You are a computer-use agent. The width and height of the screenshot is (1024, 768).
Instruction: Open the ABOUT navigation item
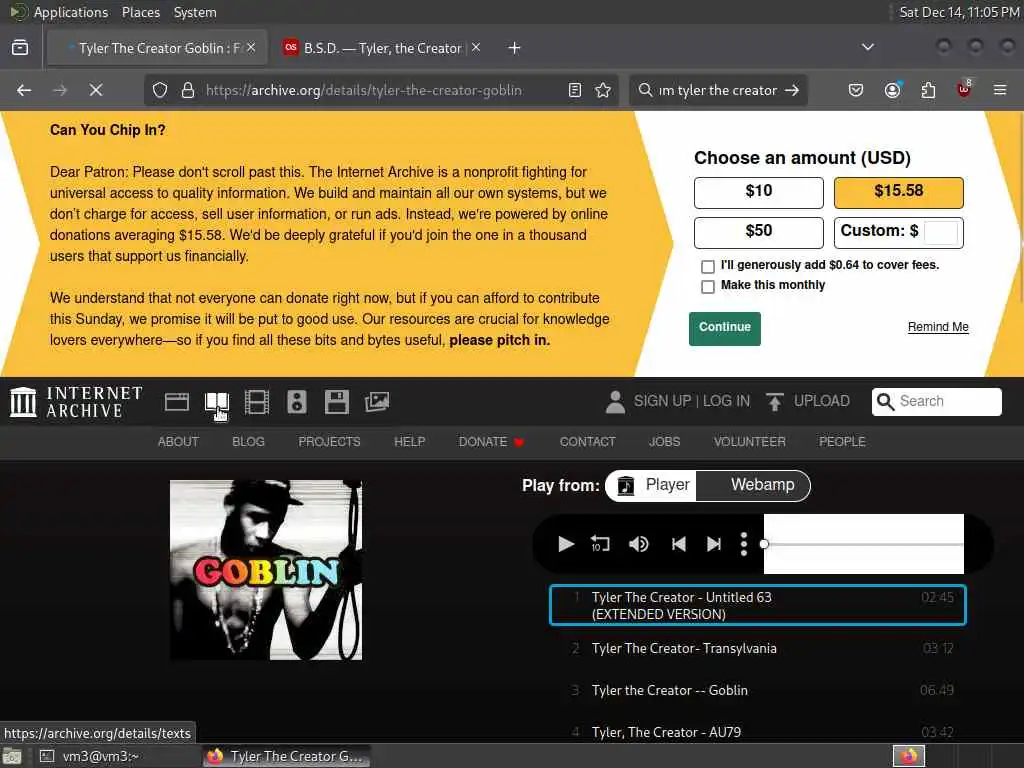pos(178,442)
